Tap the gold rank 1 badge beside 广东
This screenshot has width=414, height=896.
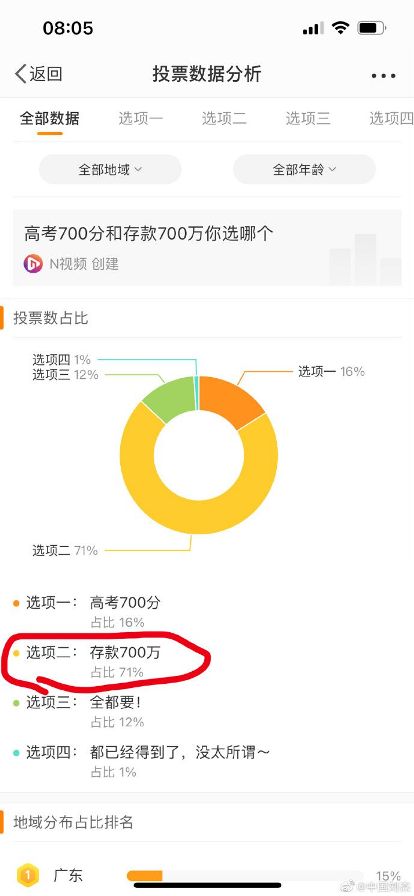pos(27,875)
